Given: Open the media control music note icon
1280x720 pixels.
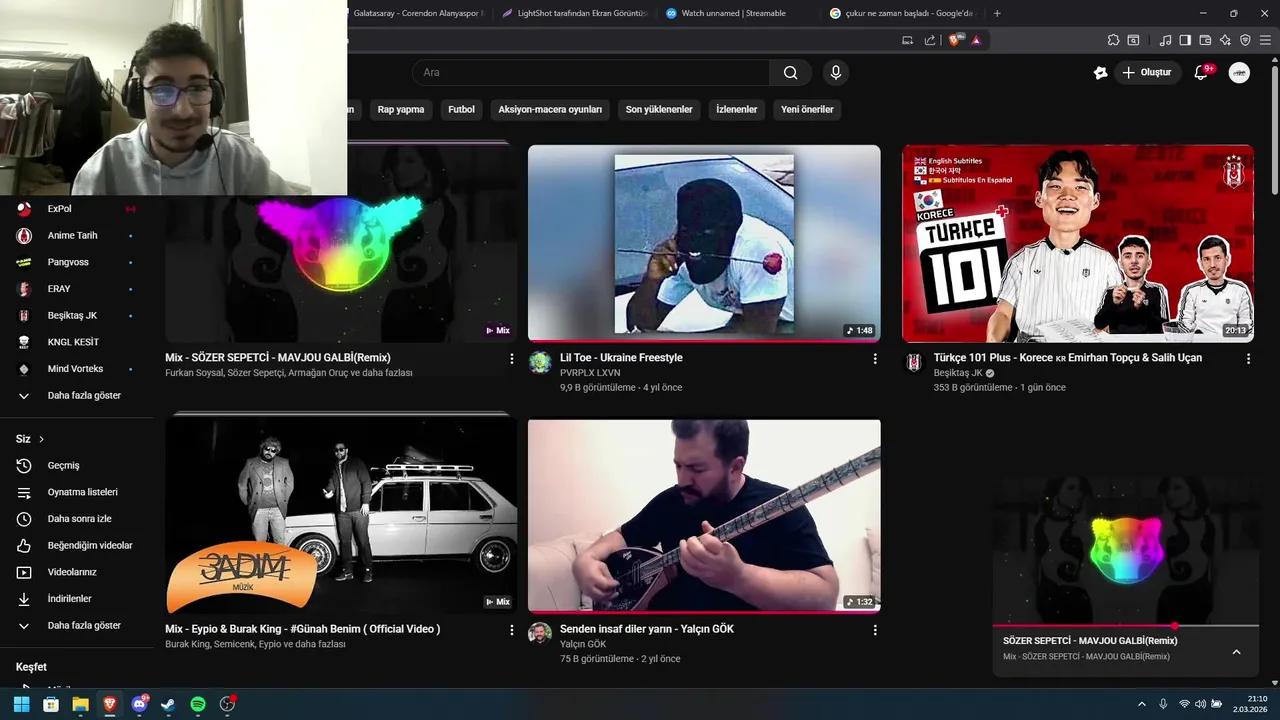Looking at the screenshot, I should pos(1165,40).
